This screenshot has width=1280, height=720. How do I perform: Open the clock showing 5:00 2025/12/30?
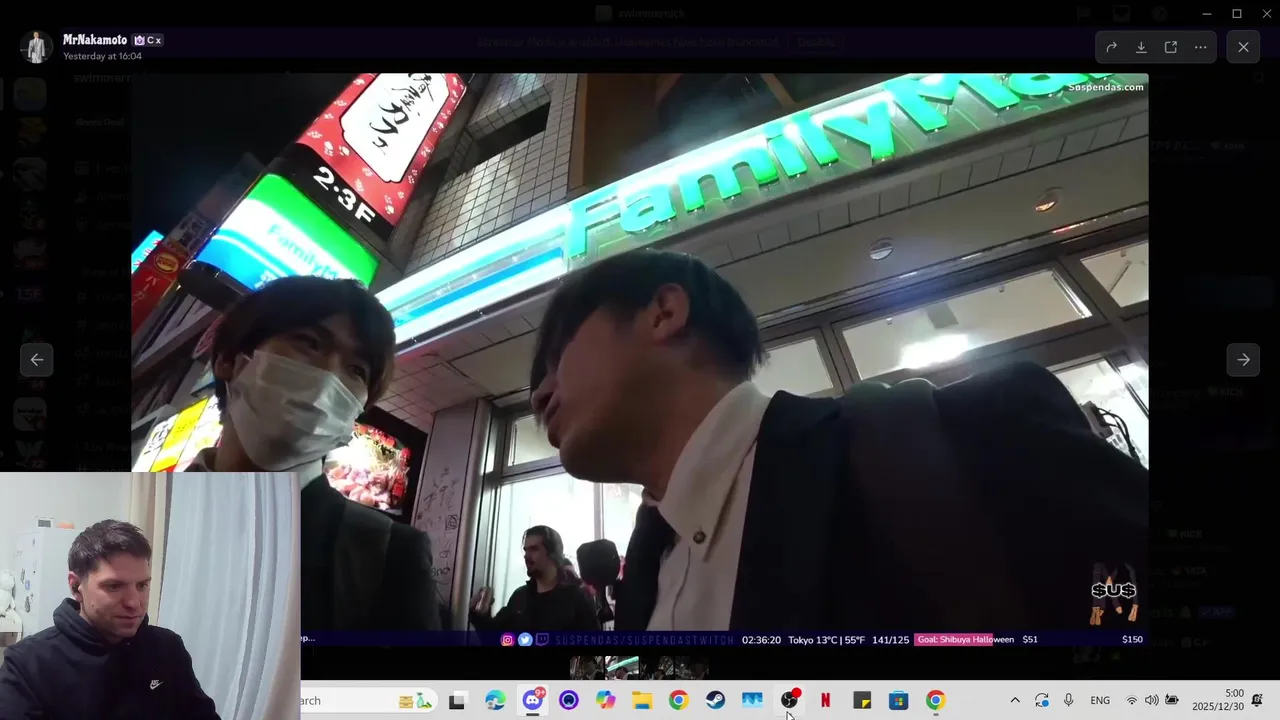[x=1217, y=700]
